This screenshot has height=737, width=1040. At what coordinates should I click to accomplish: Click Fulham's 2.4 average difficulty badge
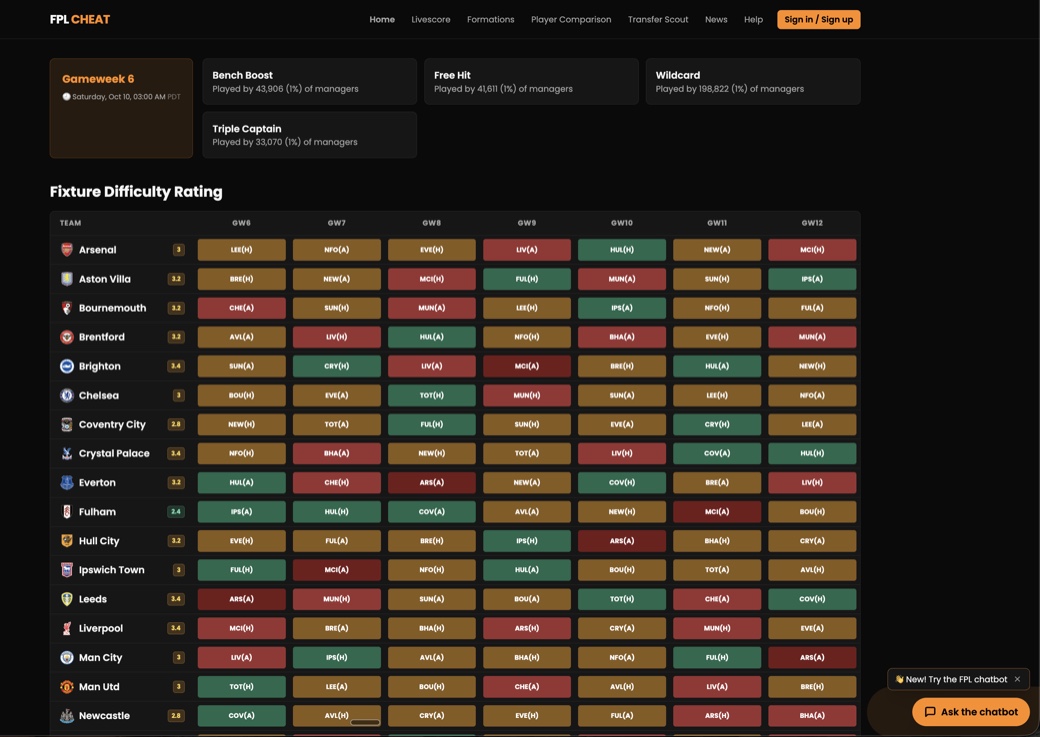176,511
